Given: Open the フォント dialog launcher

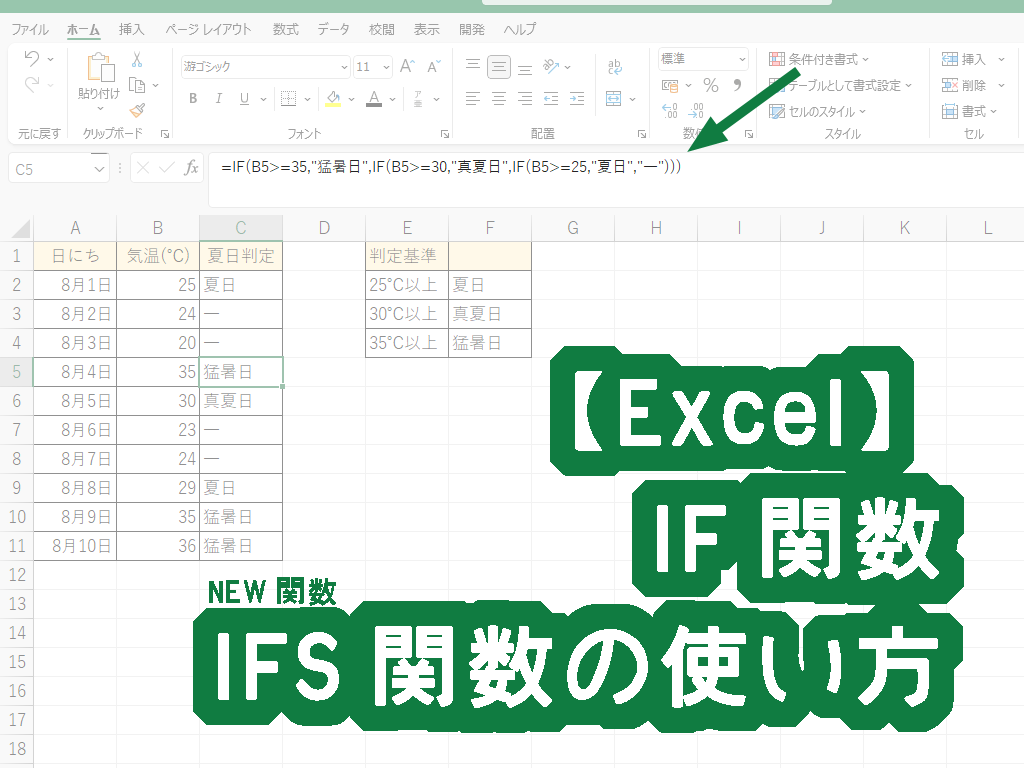Looking at the screenshot, I should point(445,134).
